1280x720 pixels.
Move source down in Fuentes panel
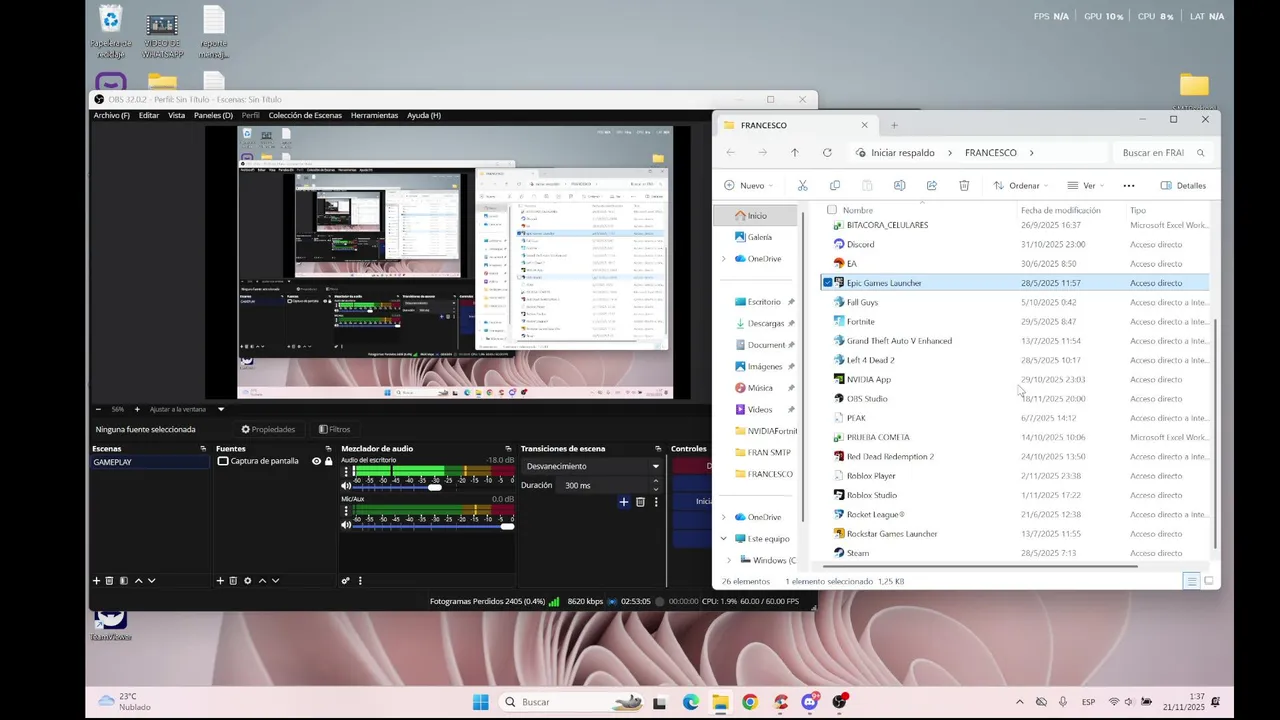[276, 581]
